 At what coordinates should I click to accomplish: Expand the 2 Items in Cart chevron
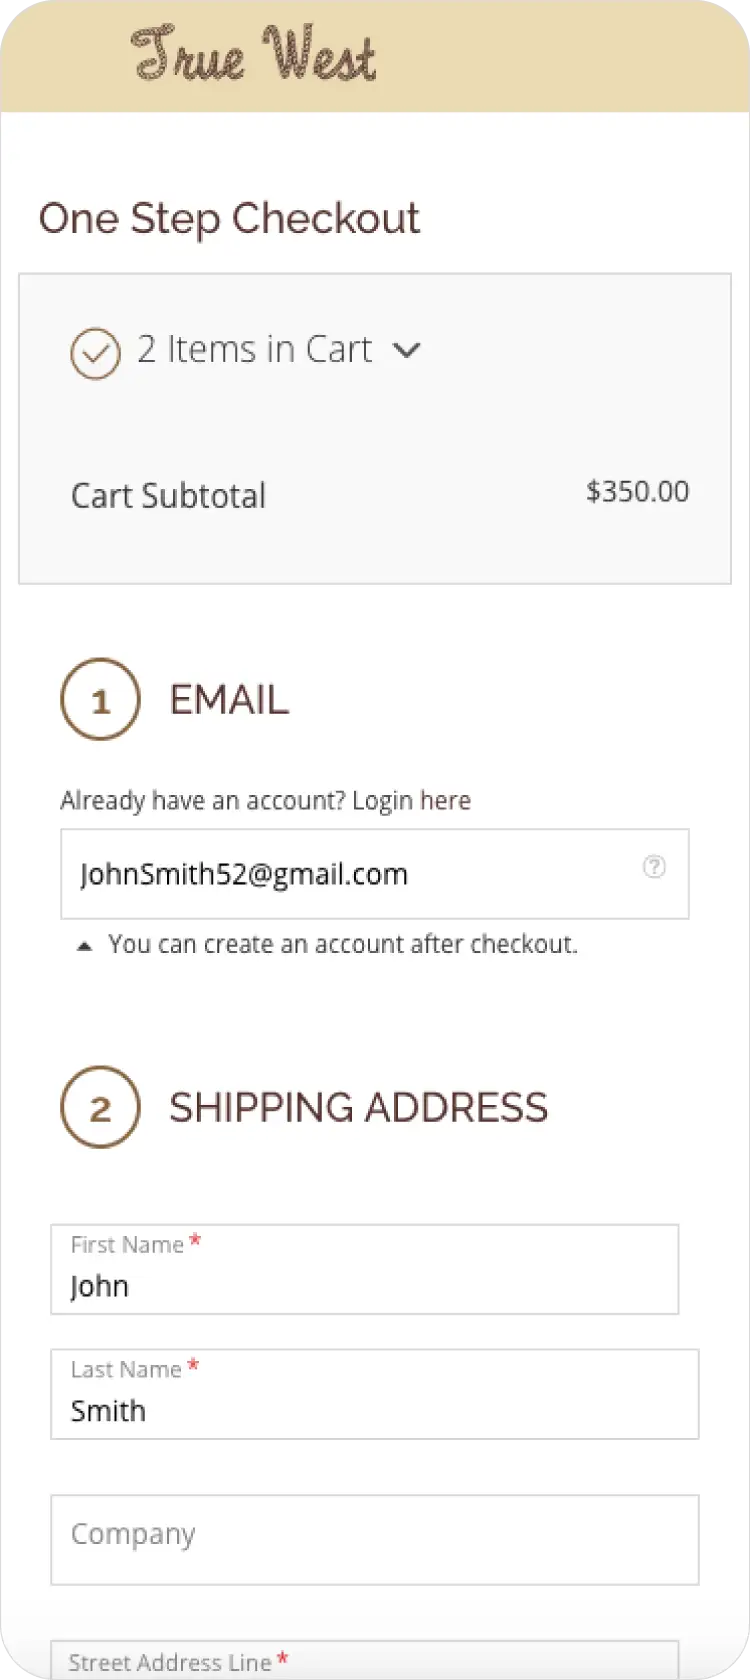point(407,350)
